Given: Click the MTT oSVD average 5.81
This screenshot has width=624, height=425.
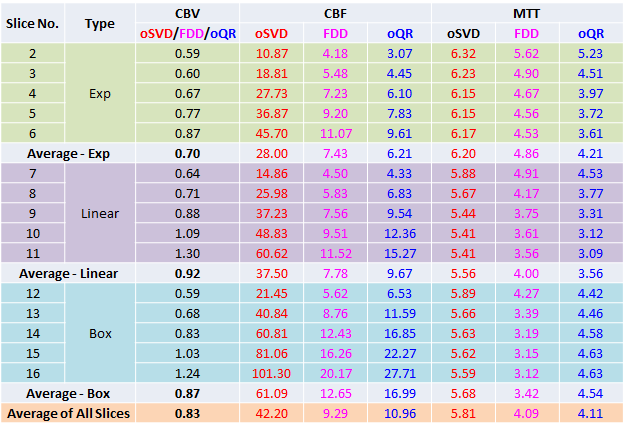Looking at the screenshot, I should point(464,412).
